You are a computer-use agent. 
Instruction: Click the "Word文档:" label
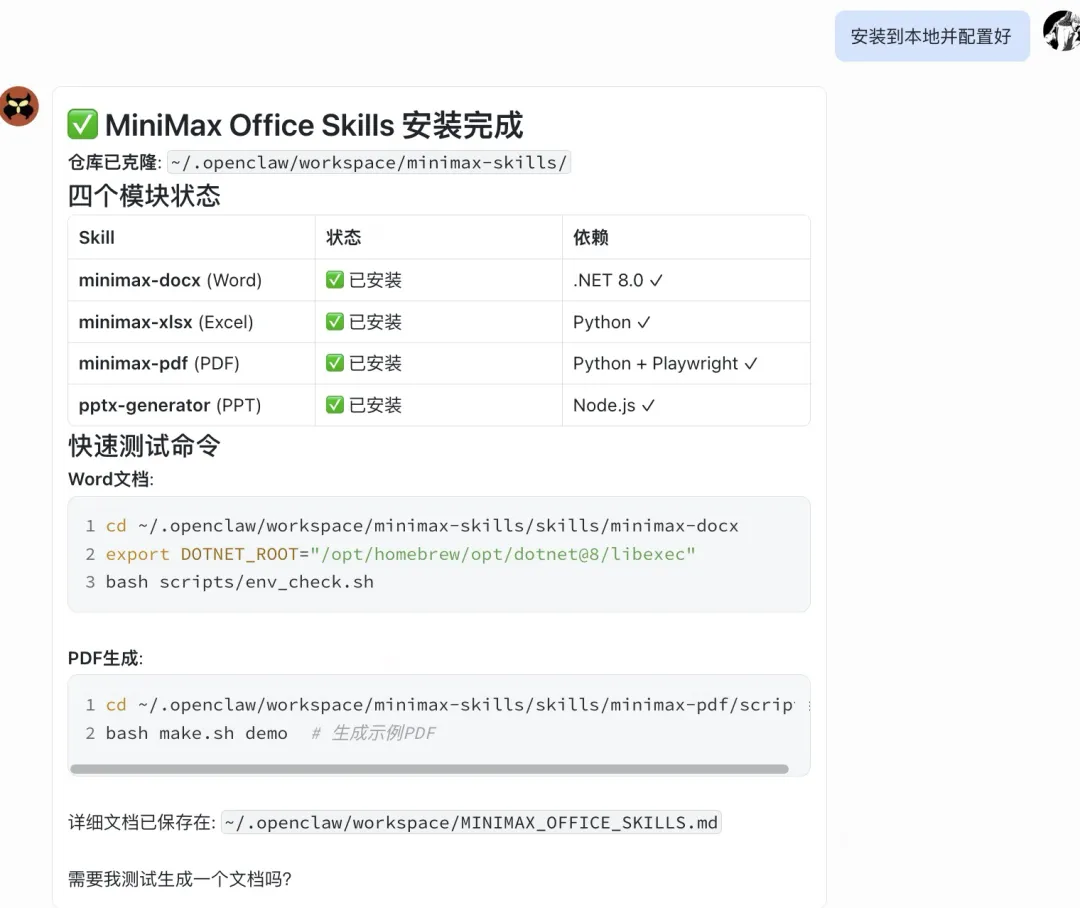111,479
